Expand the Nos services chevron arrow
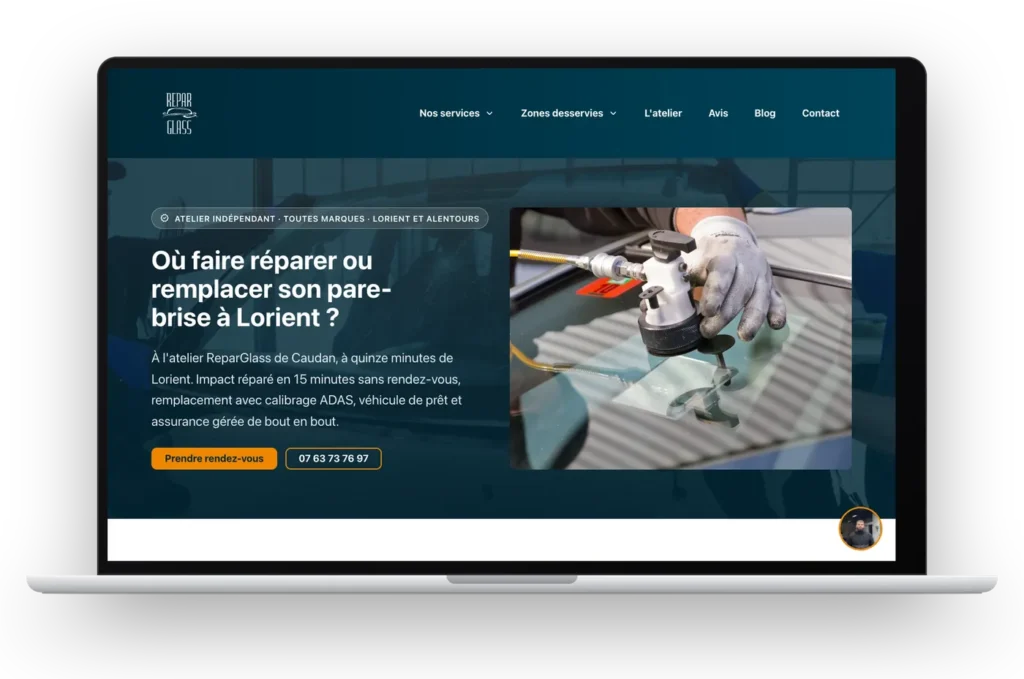 click(490, 114)
